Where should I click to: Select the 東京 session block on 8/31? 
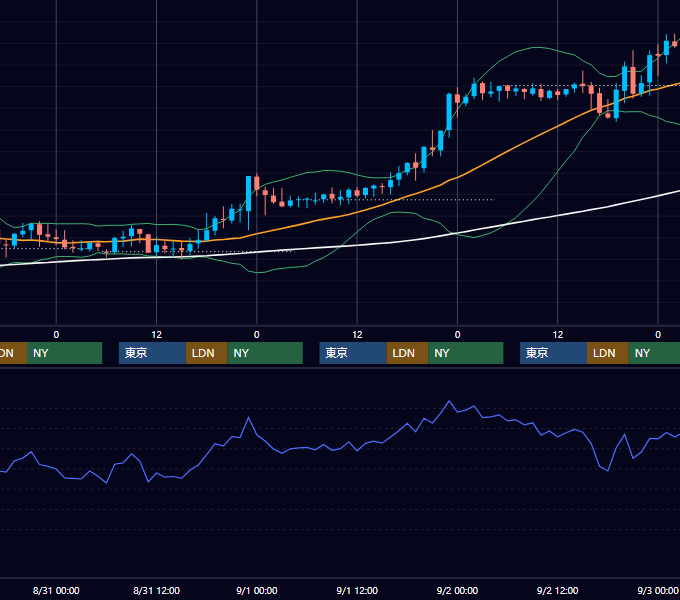point(152,353)
